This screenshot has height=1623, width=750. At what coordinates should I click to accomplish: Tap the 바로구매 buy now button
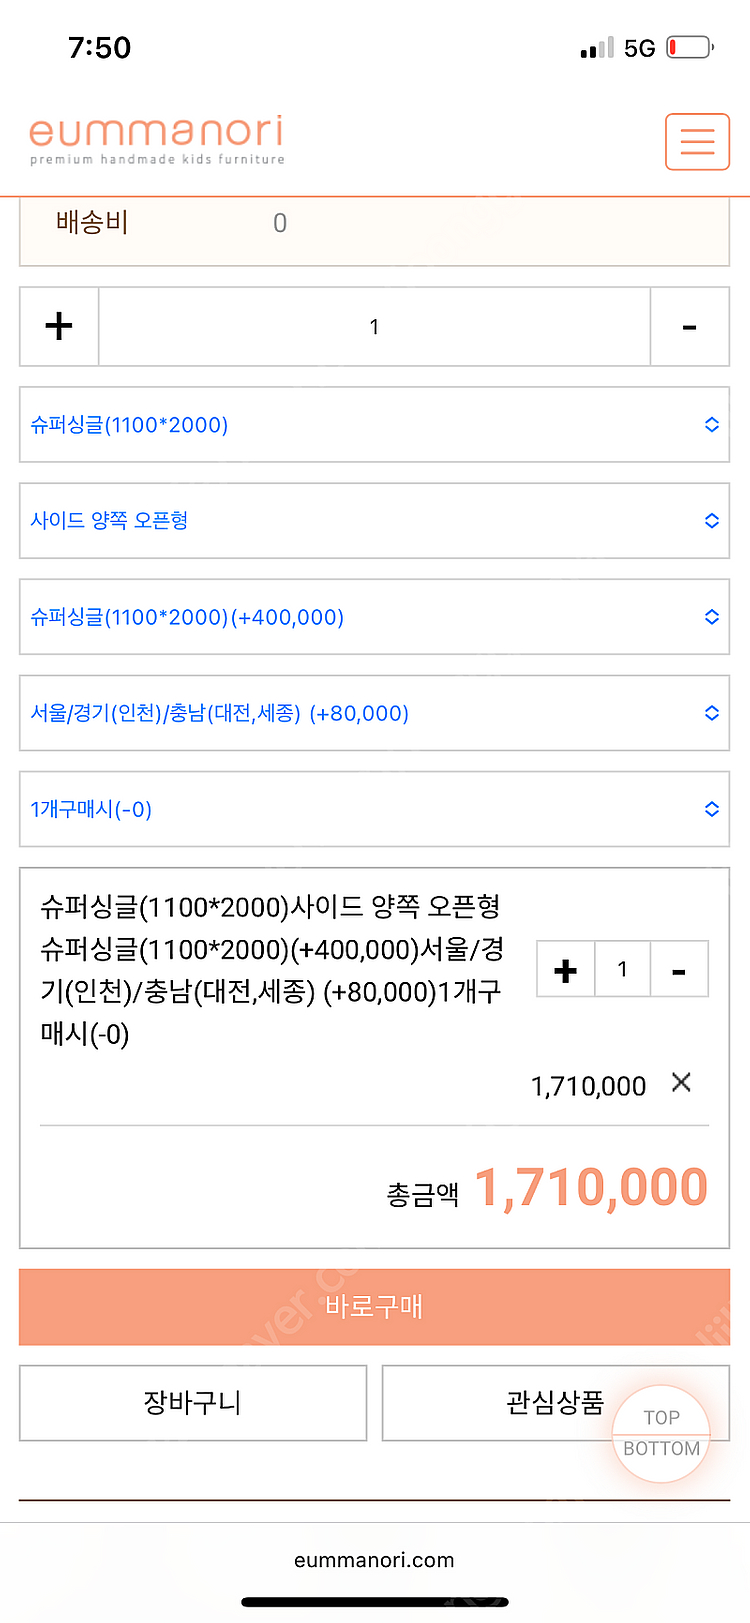click(374, 1307)
